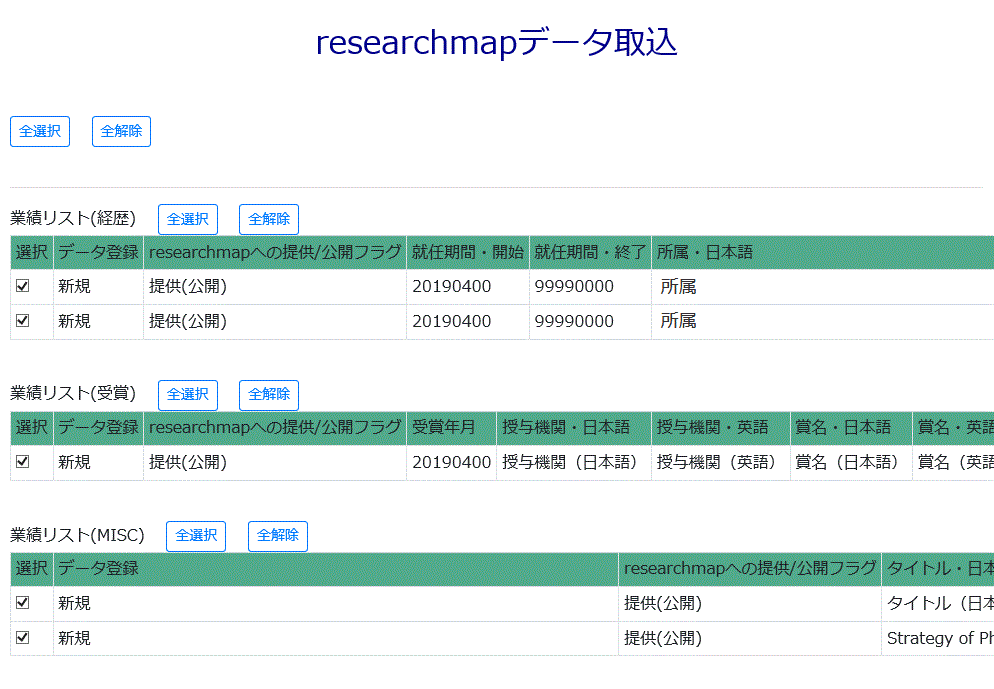The width and height of the screenshot is (994, 689).
Task: Click the データ登録 header of the 経歴 table
Action: [98, 252]
